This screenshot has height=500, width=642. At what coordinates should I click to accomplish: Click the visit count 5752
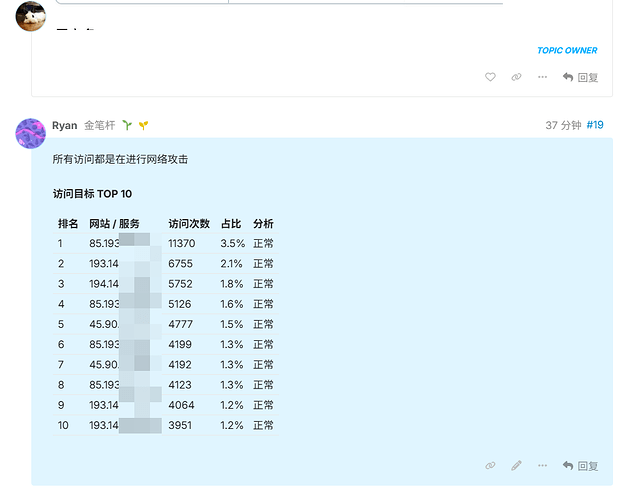coord(180,284)
